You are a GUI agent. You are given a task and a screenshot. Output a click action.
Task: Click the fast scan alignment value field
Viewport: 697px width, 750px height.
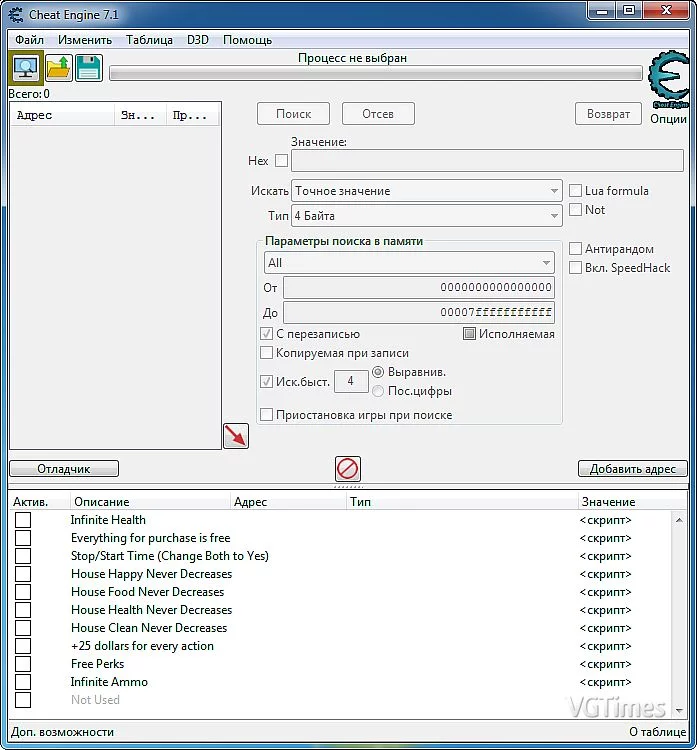[351, 381]
